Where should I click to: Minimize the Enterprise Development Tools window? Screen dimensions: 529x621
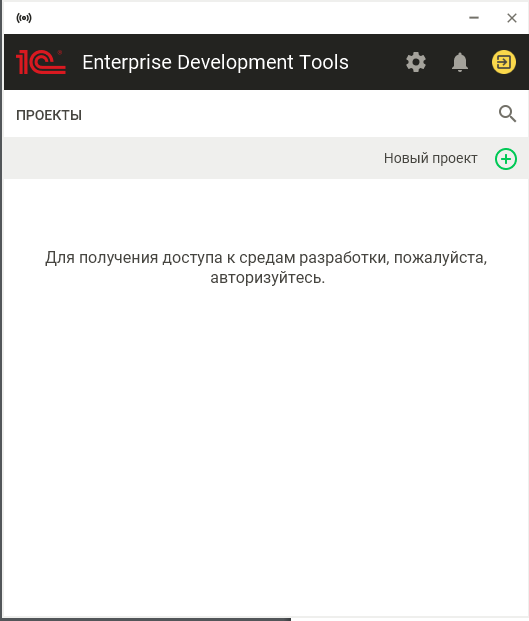tap(474, 18)
